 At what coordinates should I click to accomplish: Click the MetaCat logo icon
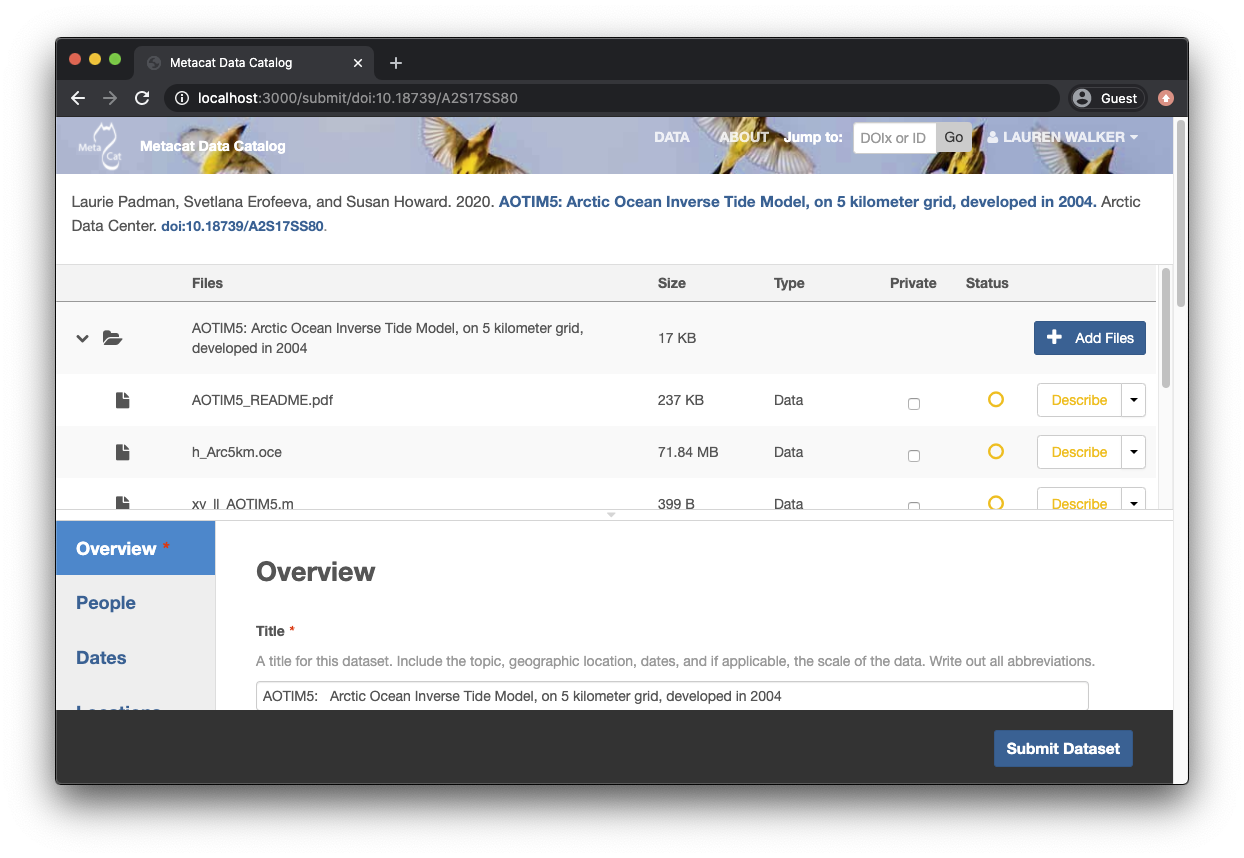tap(99, 145)
